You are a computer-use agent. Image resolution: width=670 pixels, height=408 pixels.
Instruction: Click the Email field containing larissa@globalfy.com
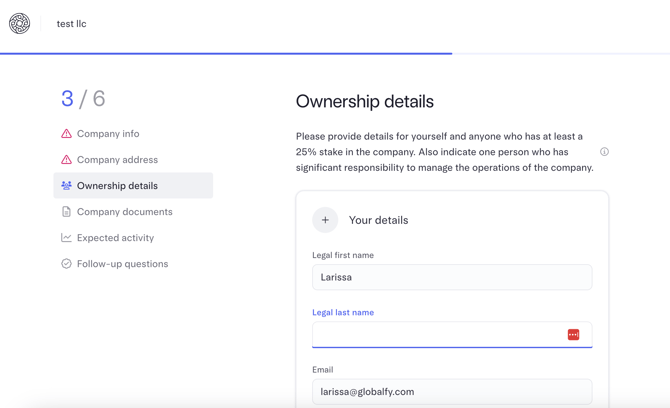point(451,392)
